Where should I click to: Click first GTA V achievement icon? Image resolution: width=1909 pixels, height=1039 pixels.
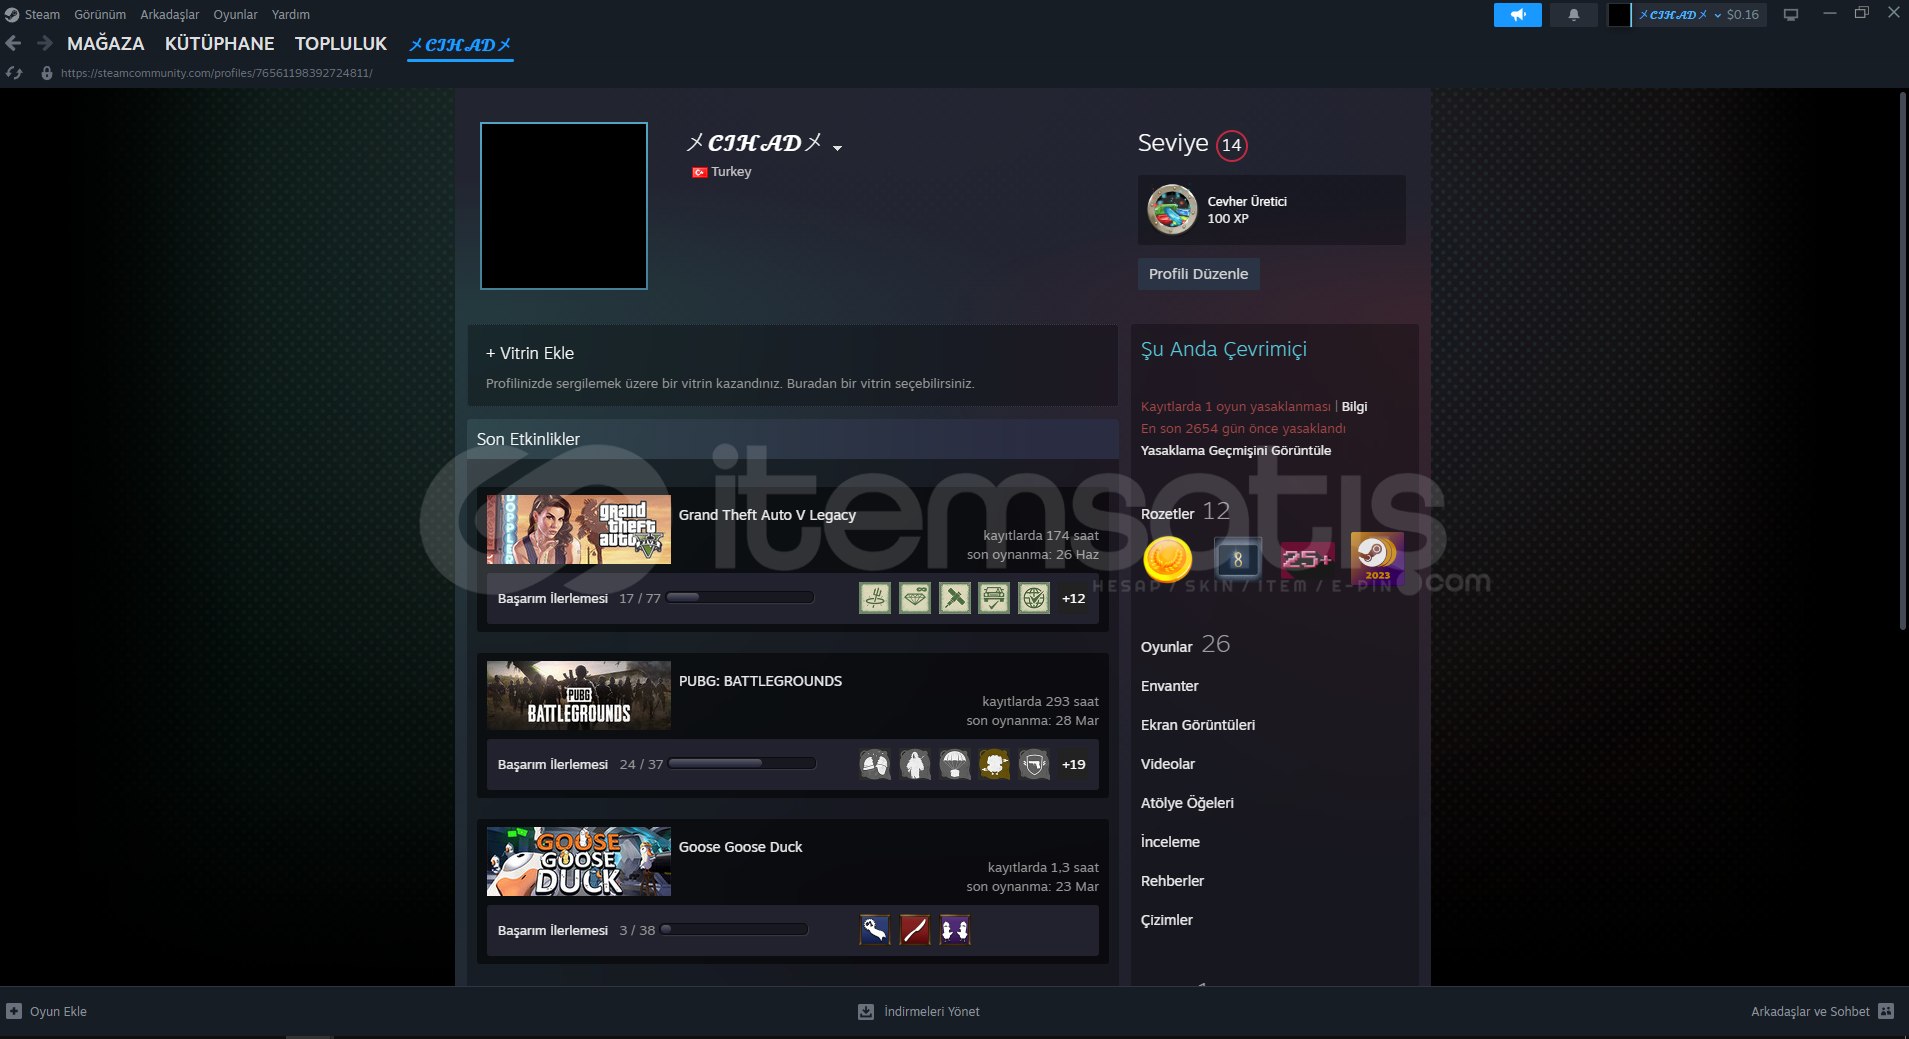coord(875,598)
